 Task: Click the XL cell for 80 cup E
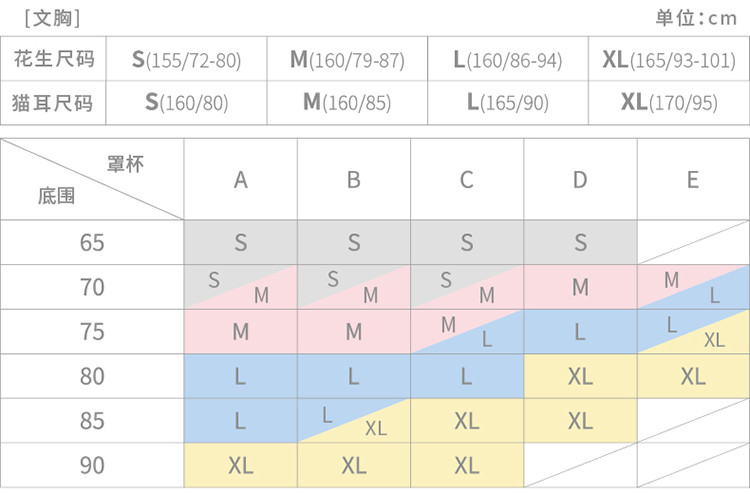pyautogui.click(x=693, y=376)
